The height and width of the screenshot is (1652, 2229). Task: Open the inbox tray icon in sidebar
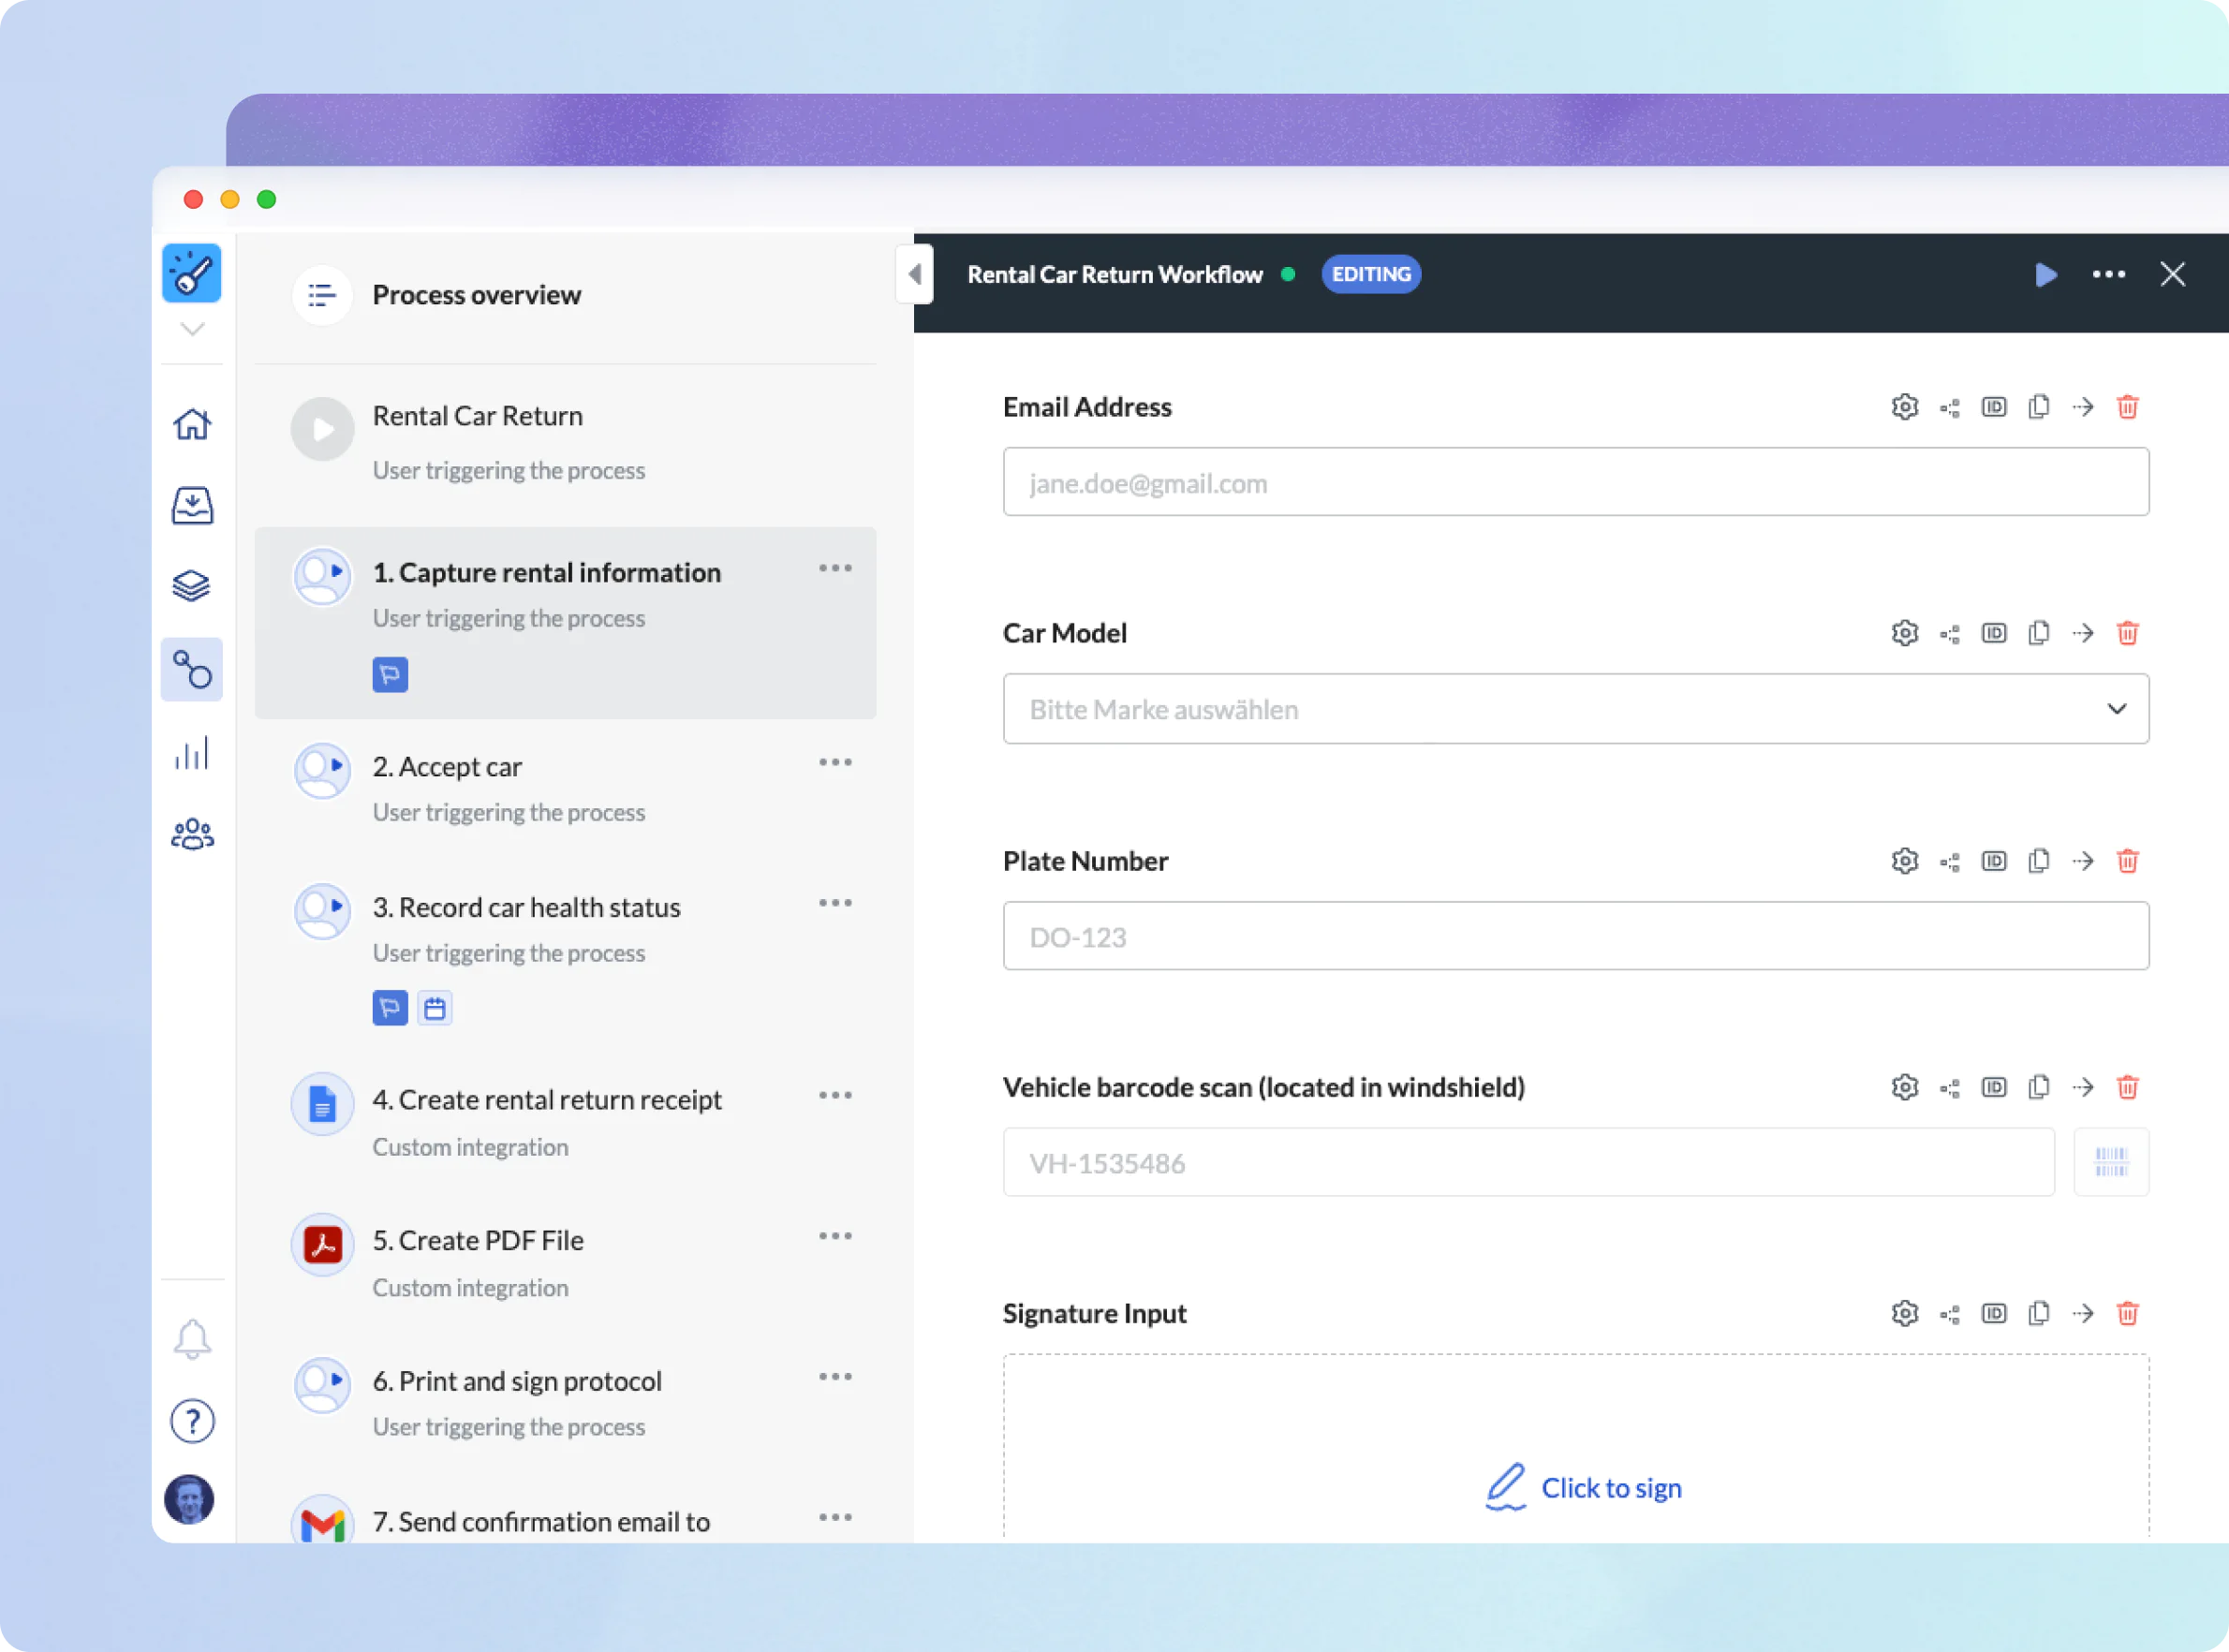tap(192, 505)
